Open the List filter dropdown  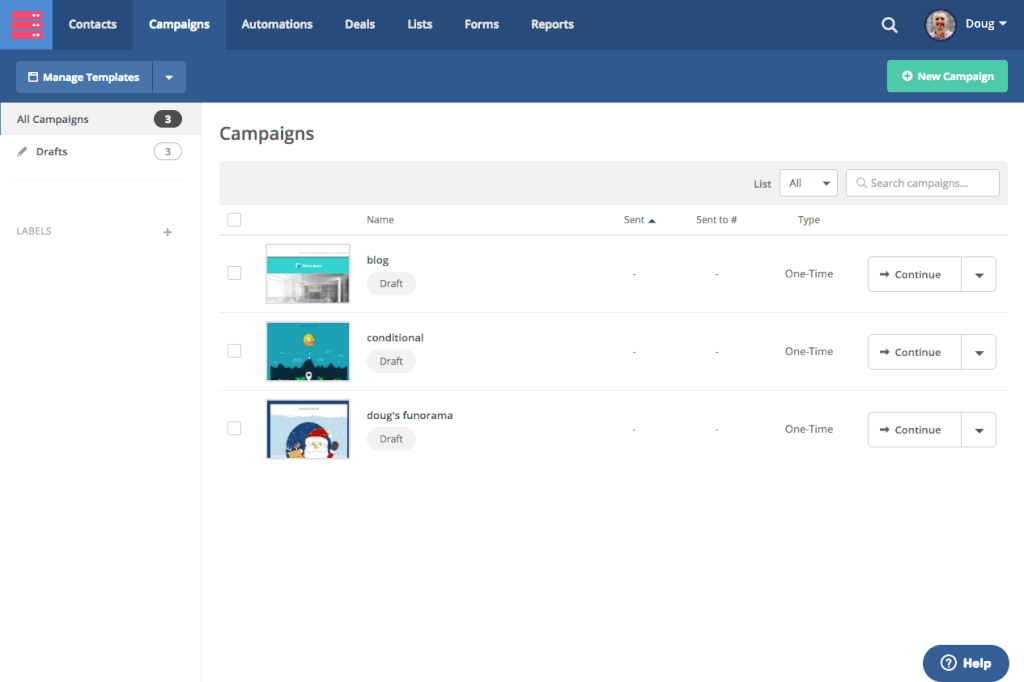point(808,183)
